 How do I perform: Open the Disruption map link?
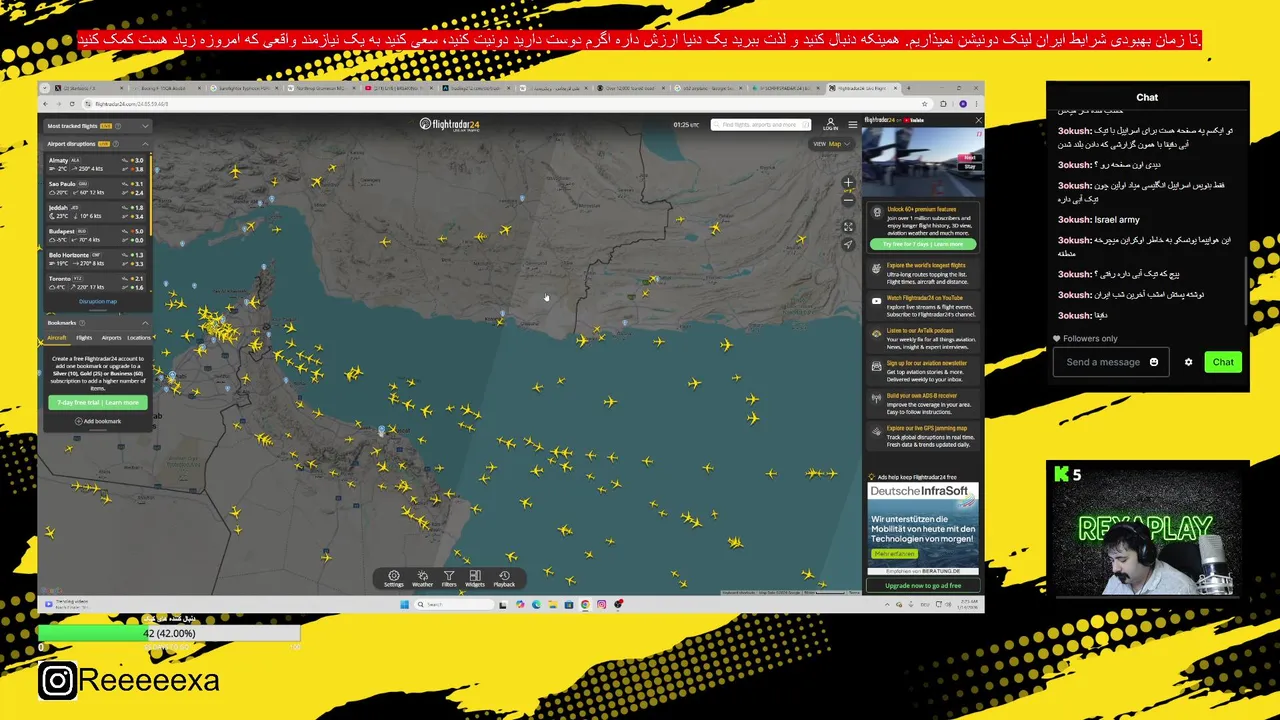click(98, 301)
